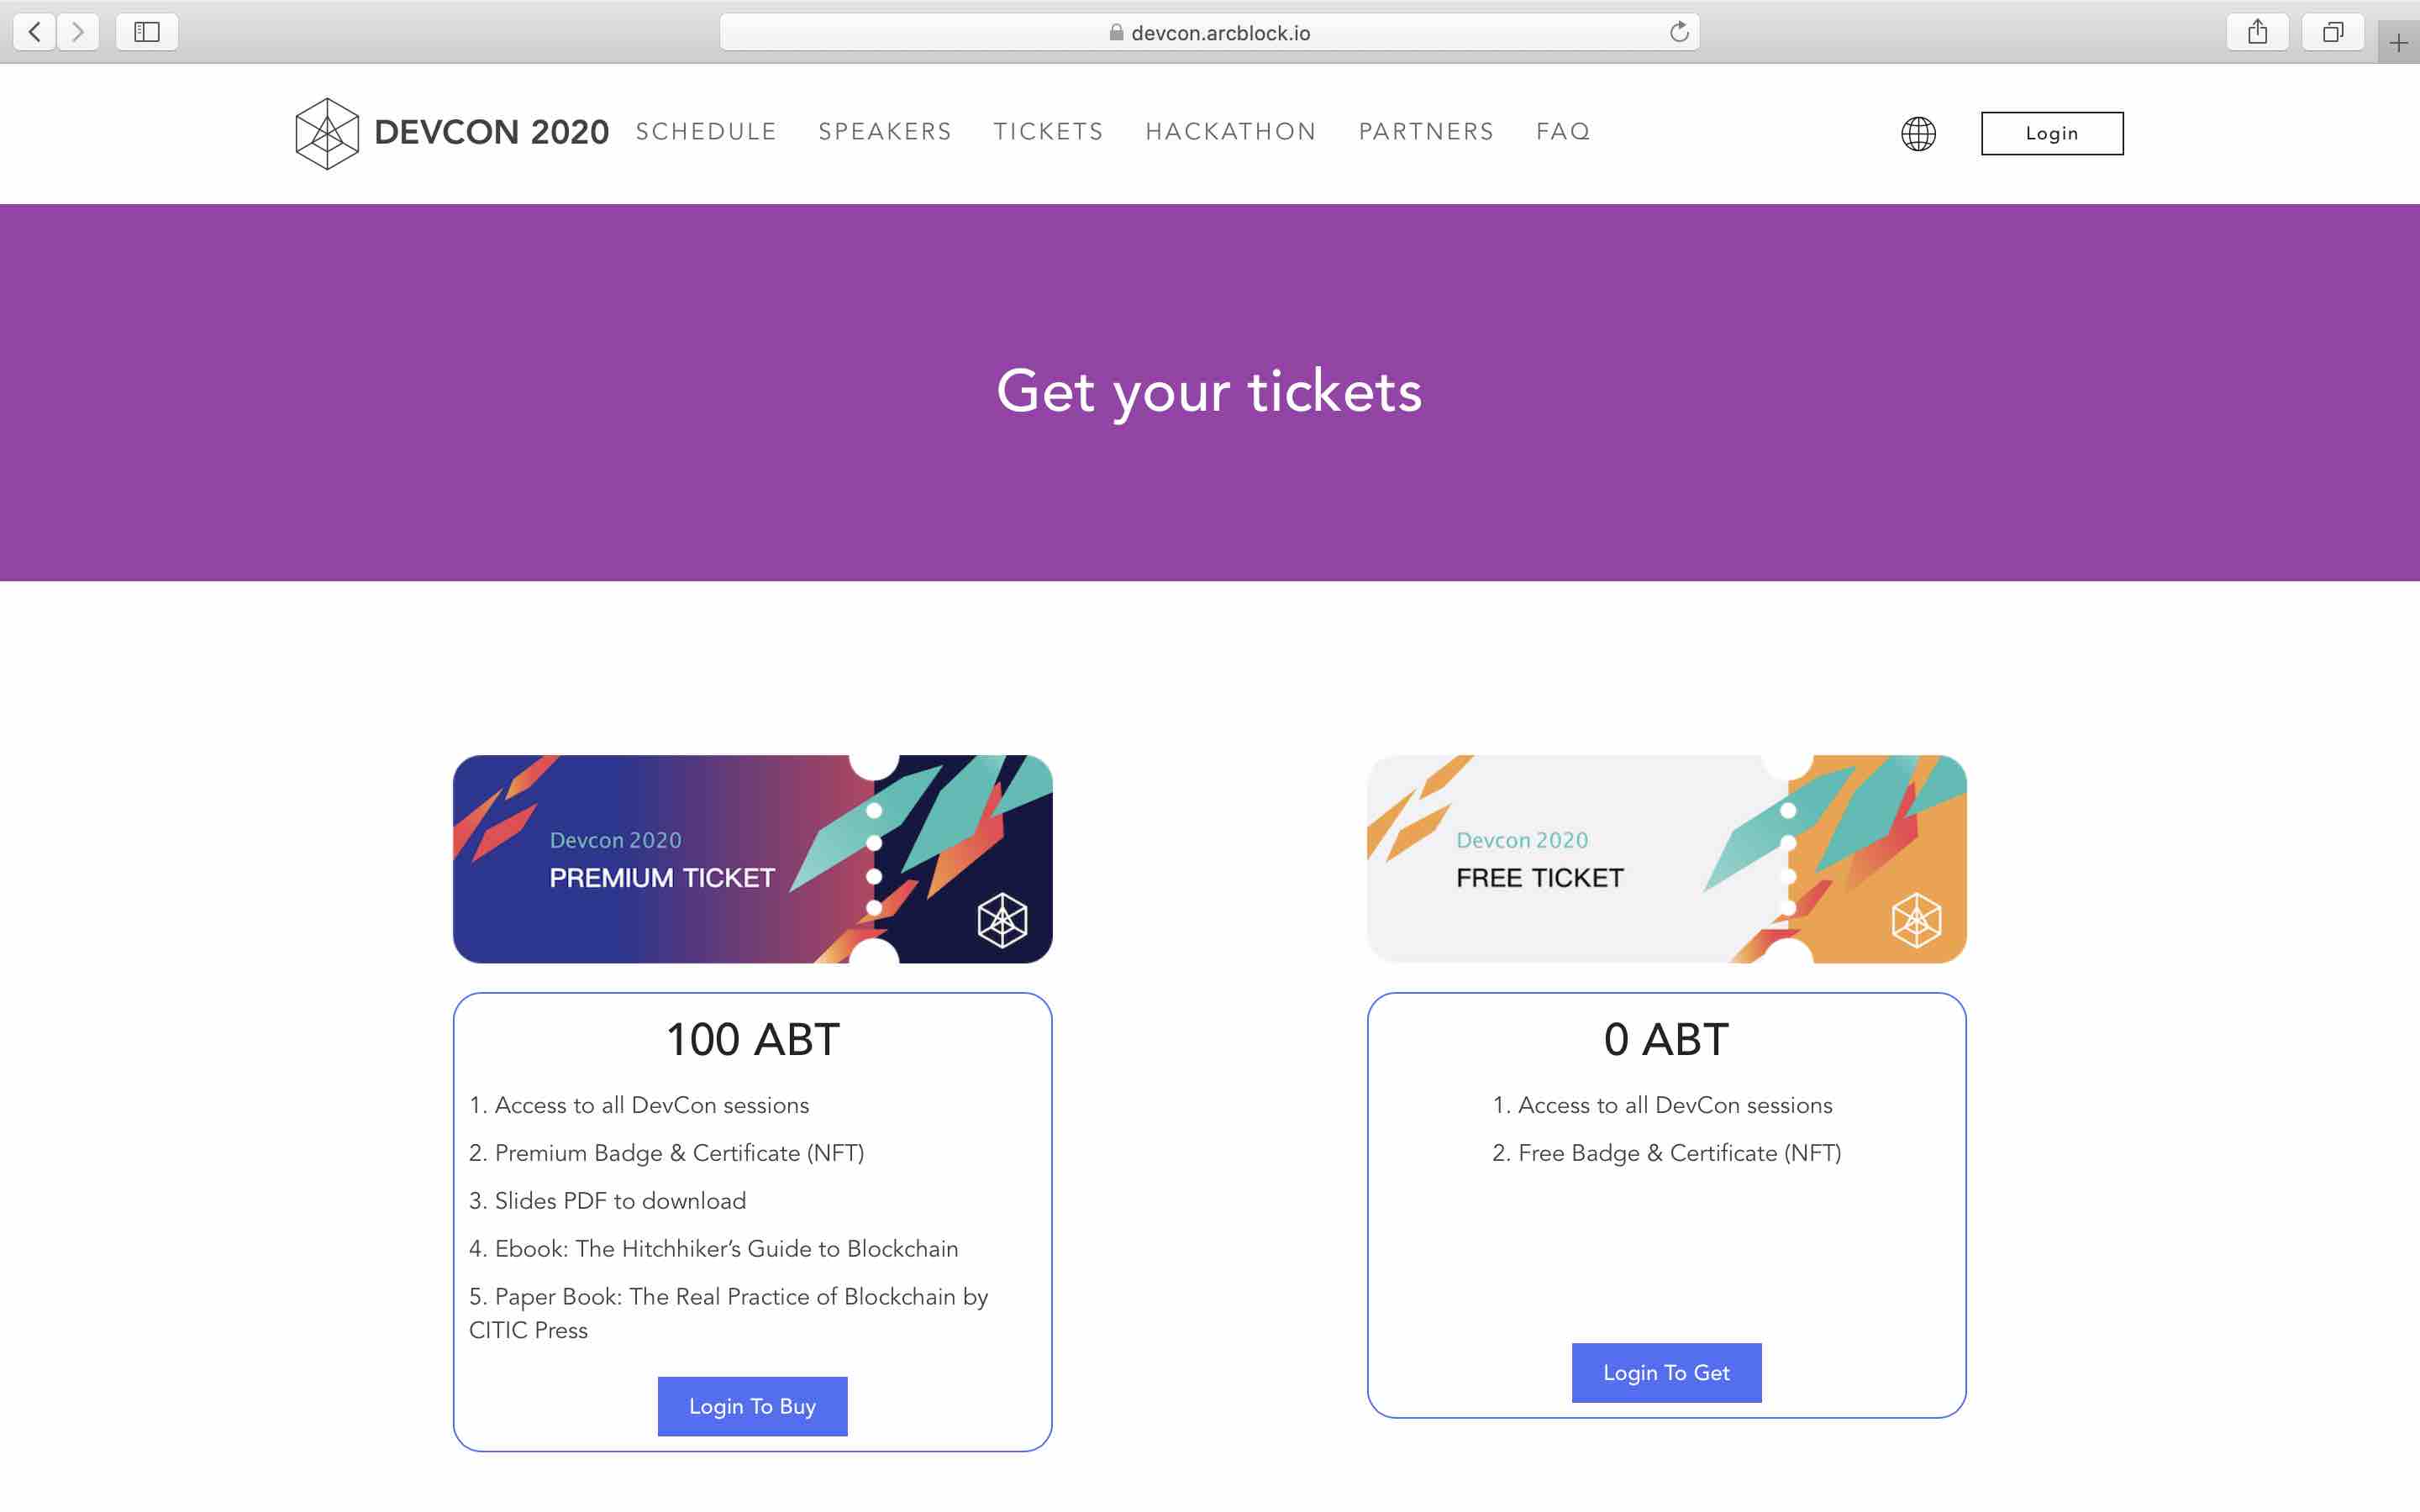This screenshot has width=2420, height=1512.
Task: Open the globe language selector
Action: tap(1918, 133)
